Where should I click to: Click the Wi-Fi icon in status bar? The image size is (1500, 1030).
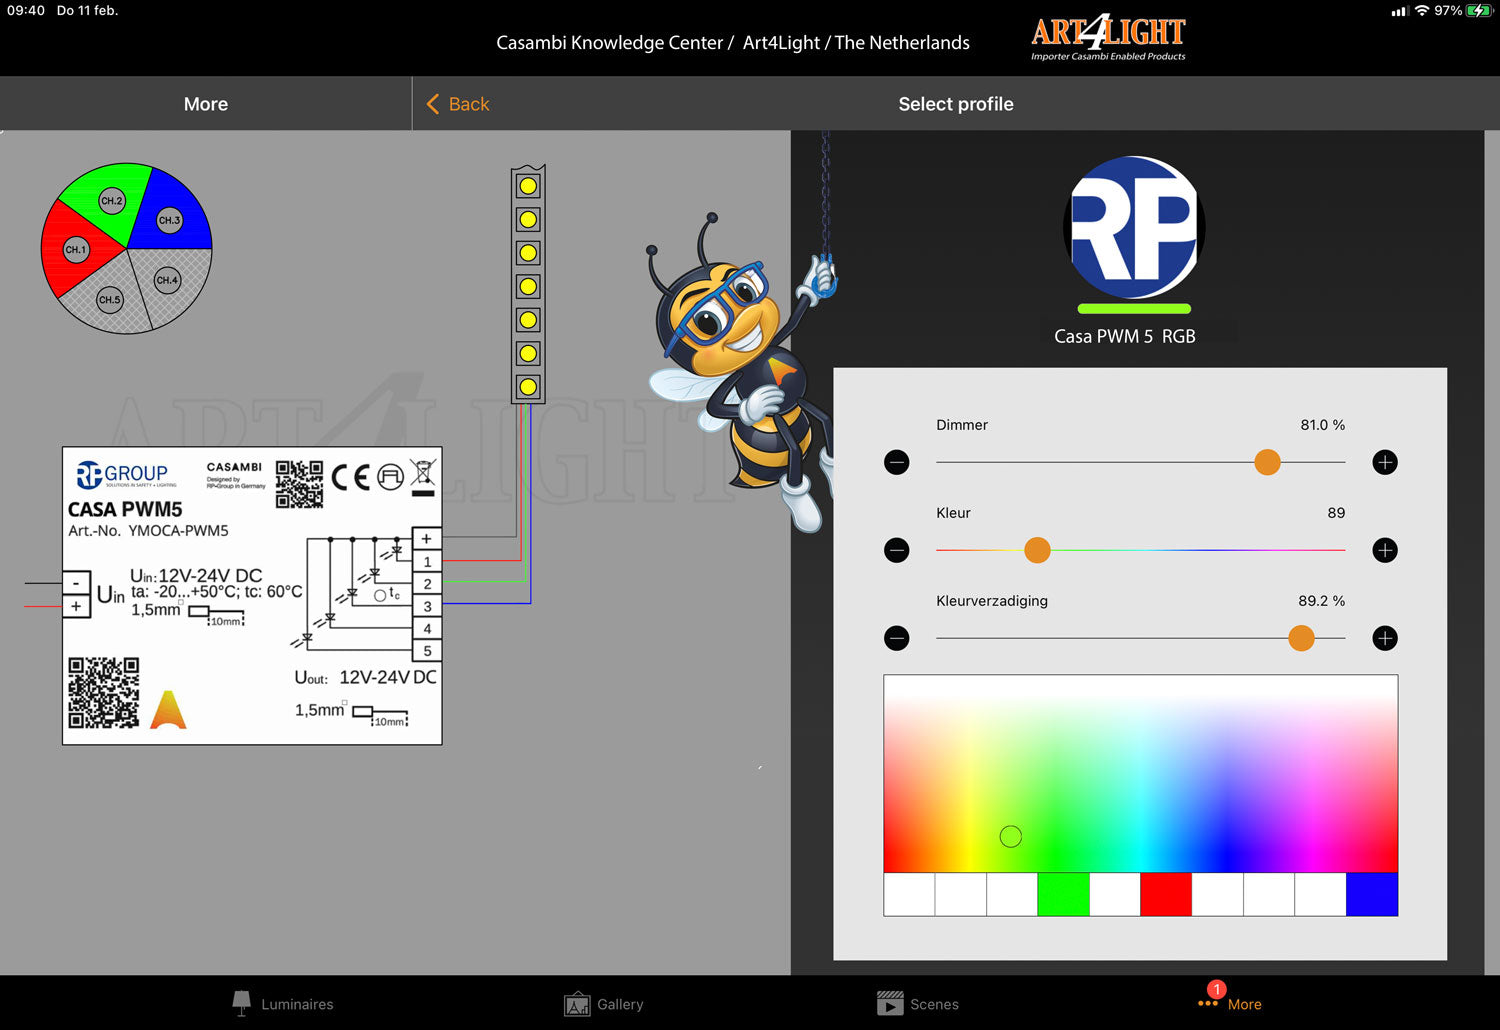pos(1421,10)
